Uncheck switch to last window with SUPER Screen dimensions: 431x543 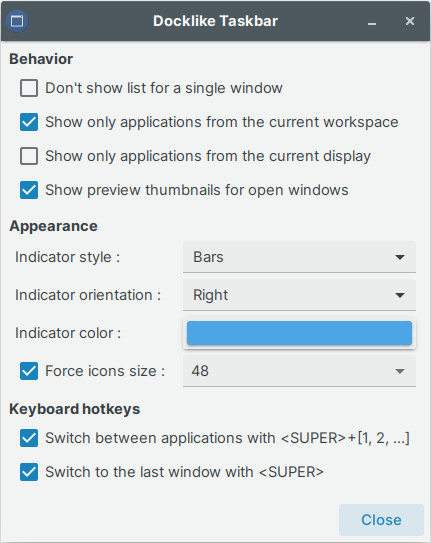pyautogui.click(x=29, y=472)
